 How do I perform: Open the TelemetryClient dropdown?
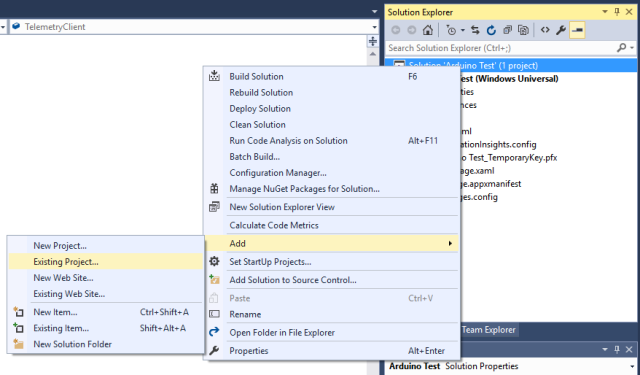[x=374, y=27]
